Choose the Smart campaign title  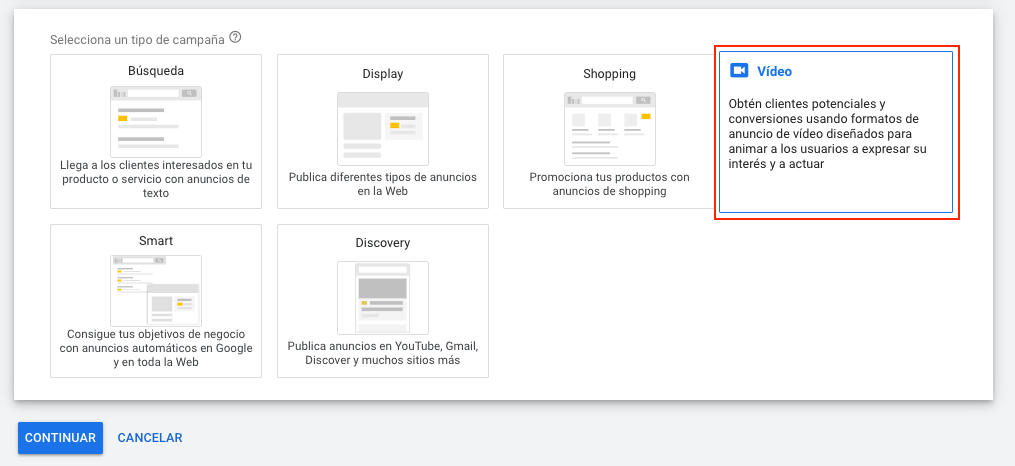pos(156,241)
